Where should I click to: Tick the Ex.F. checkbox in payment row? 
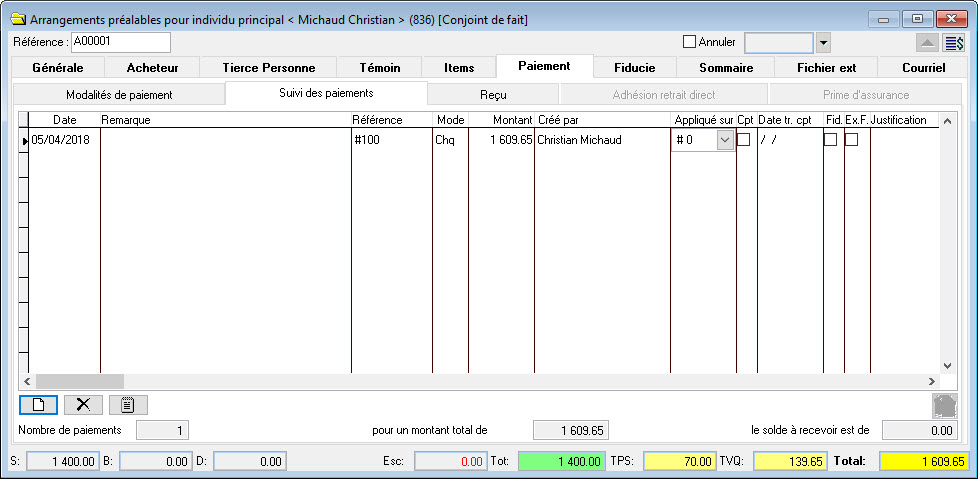851,140
